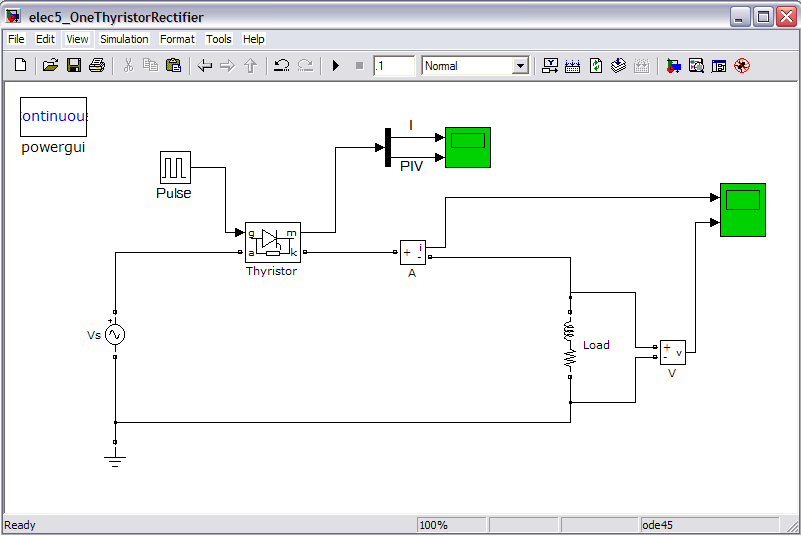Select the Vs AC voltage source
The width and height of the screenshot is (801, 536).
pos(115,336)
